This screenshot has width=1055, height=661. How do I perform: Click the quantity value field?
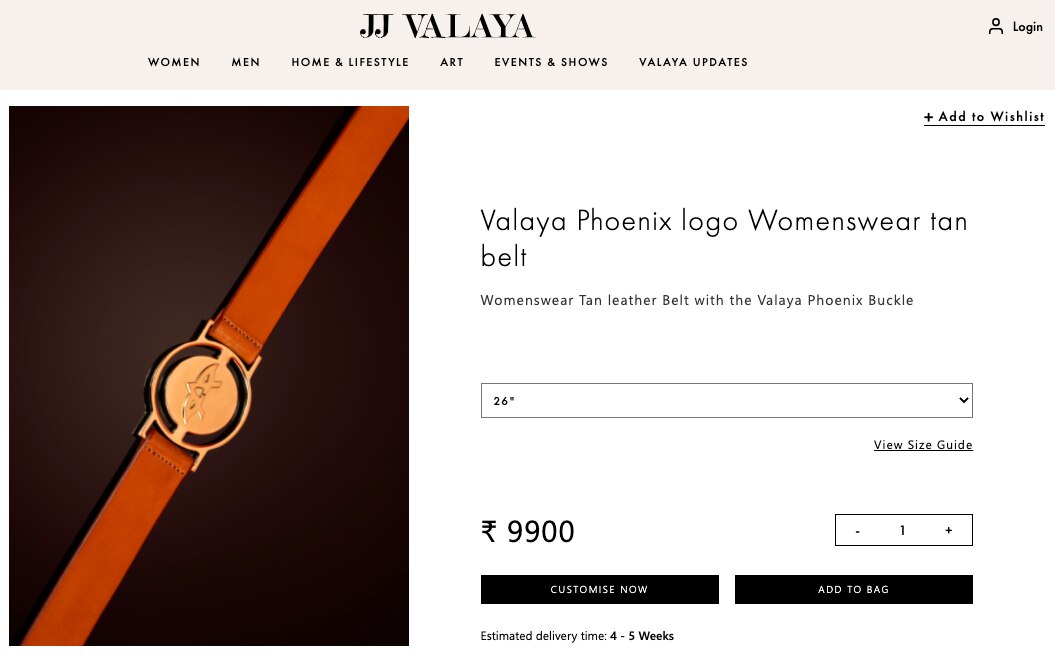[x=902, y=530]
